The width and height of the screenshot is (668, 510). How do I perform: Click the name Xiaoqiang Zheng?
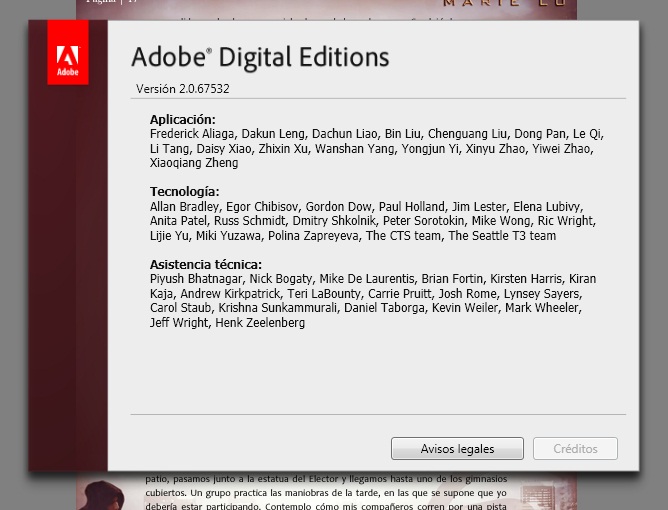click(194, 163)
